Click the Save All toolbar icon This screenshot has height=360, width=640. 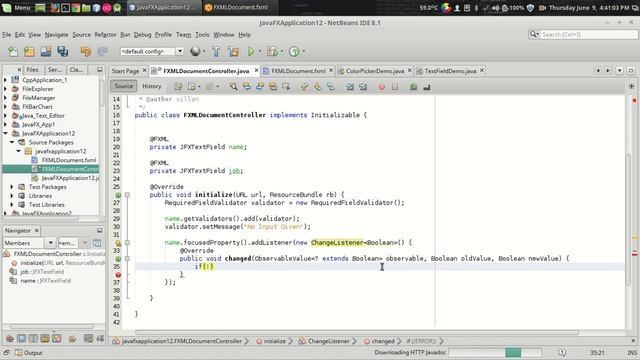tap(62, 51)
